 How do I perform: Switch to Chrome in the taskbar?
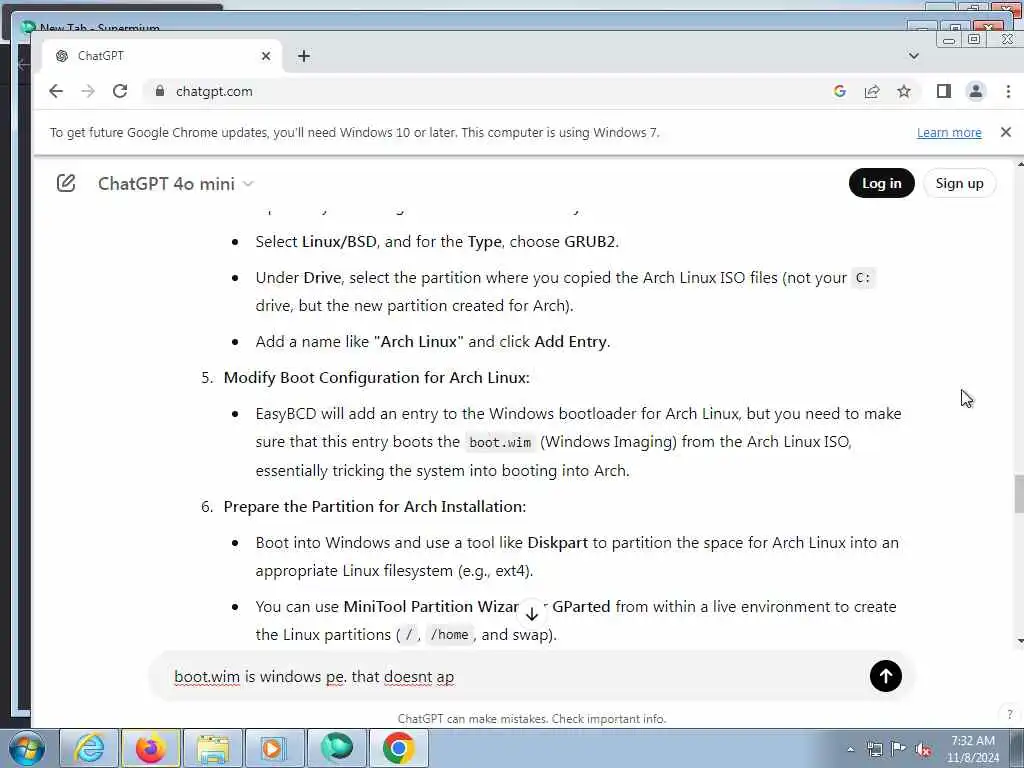point(399,748)
